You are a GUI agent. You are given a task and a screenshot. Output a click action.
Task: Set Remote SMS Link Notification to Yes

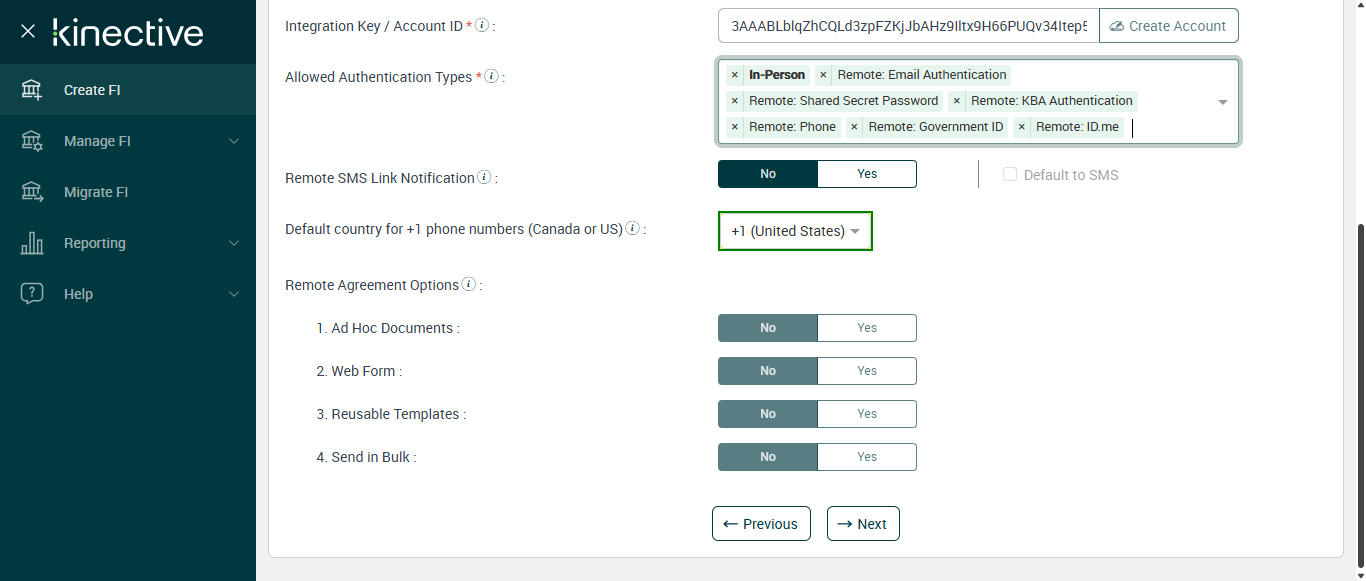tap(866, 174)
